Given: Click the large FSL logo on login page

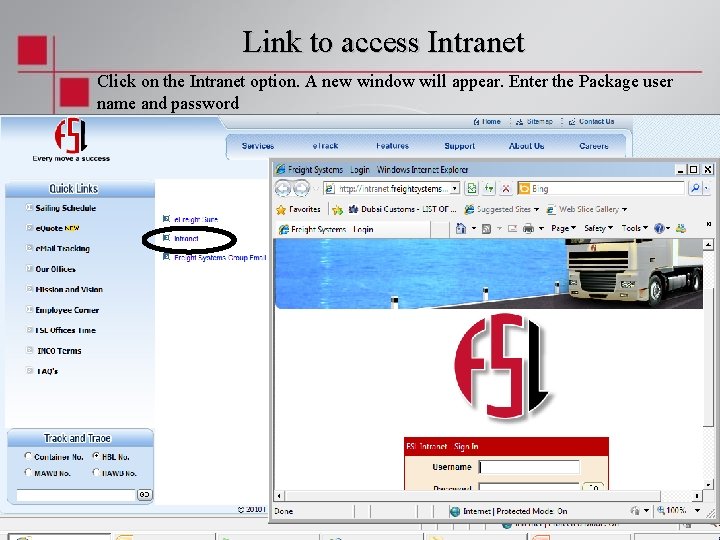Looking at the screenshot, I should [x=503, y=366].
